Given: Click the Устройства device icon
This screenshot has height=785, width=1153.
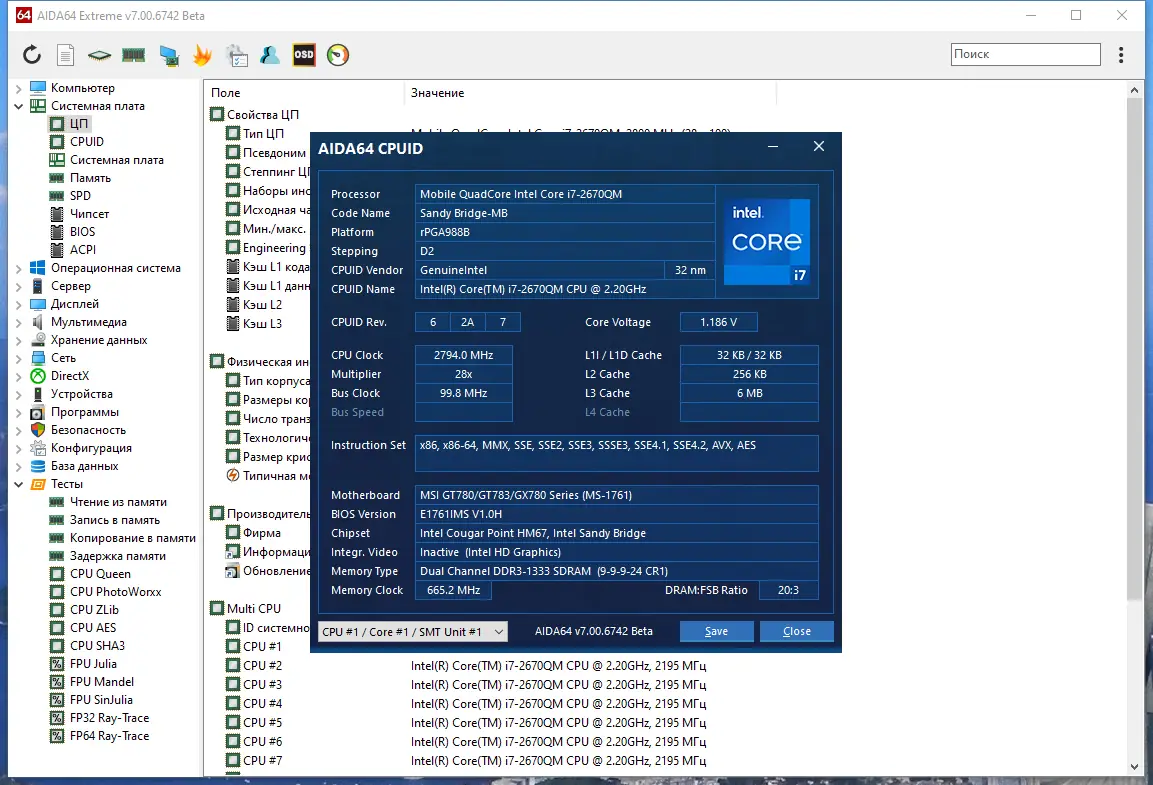Looking at the screenshot, I should [x=38, y=394].
